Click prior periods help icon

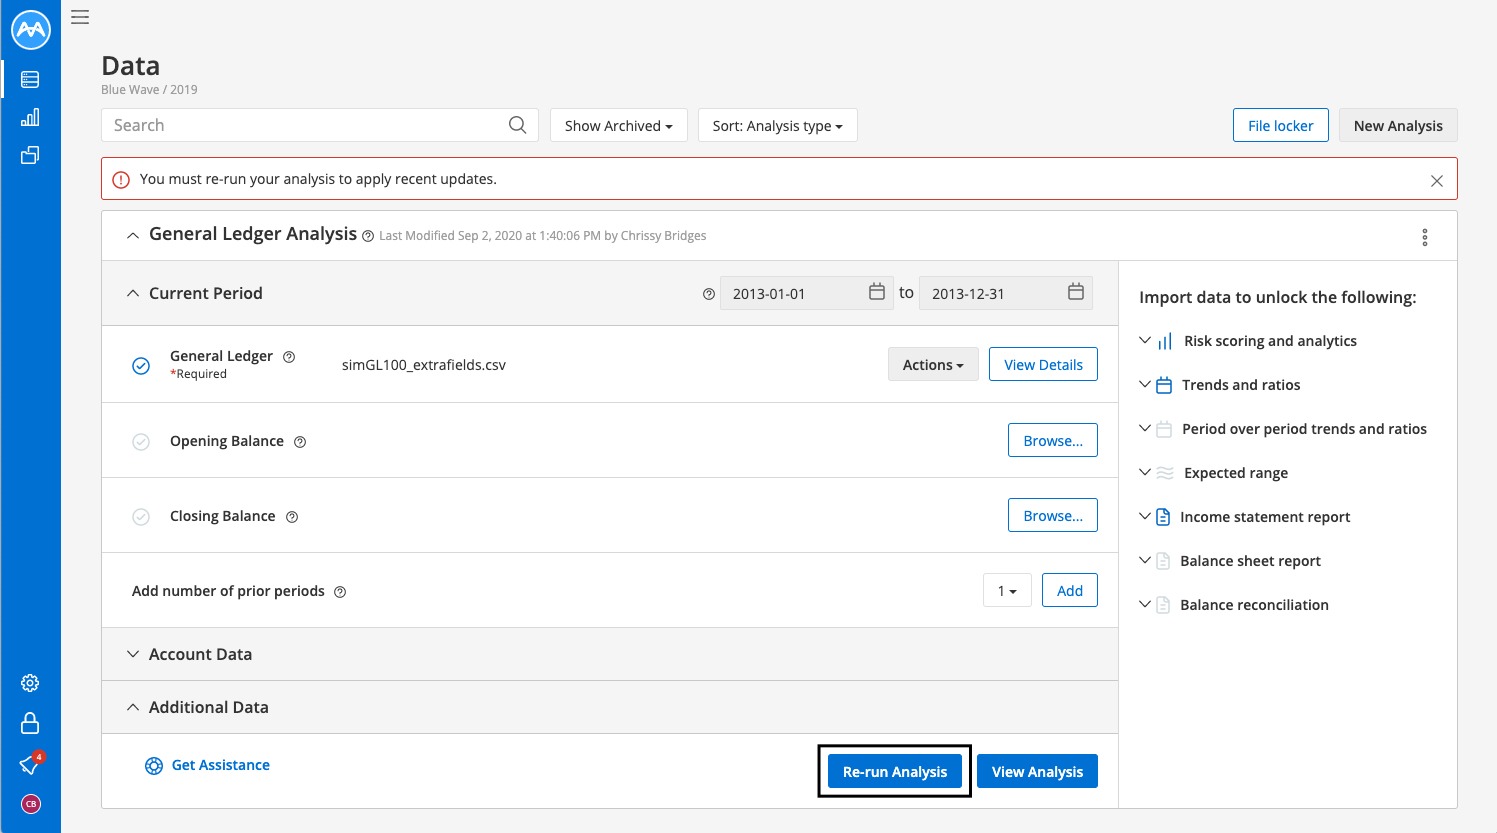[x=340, y=592]
